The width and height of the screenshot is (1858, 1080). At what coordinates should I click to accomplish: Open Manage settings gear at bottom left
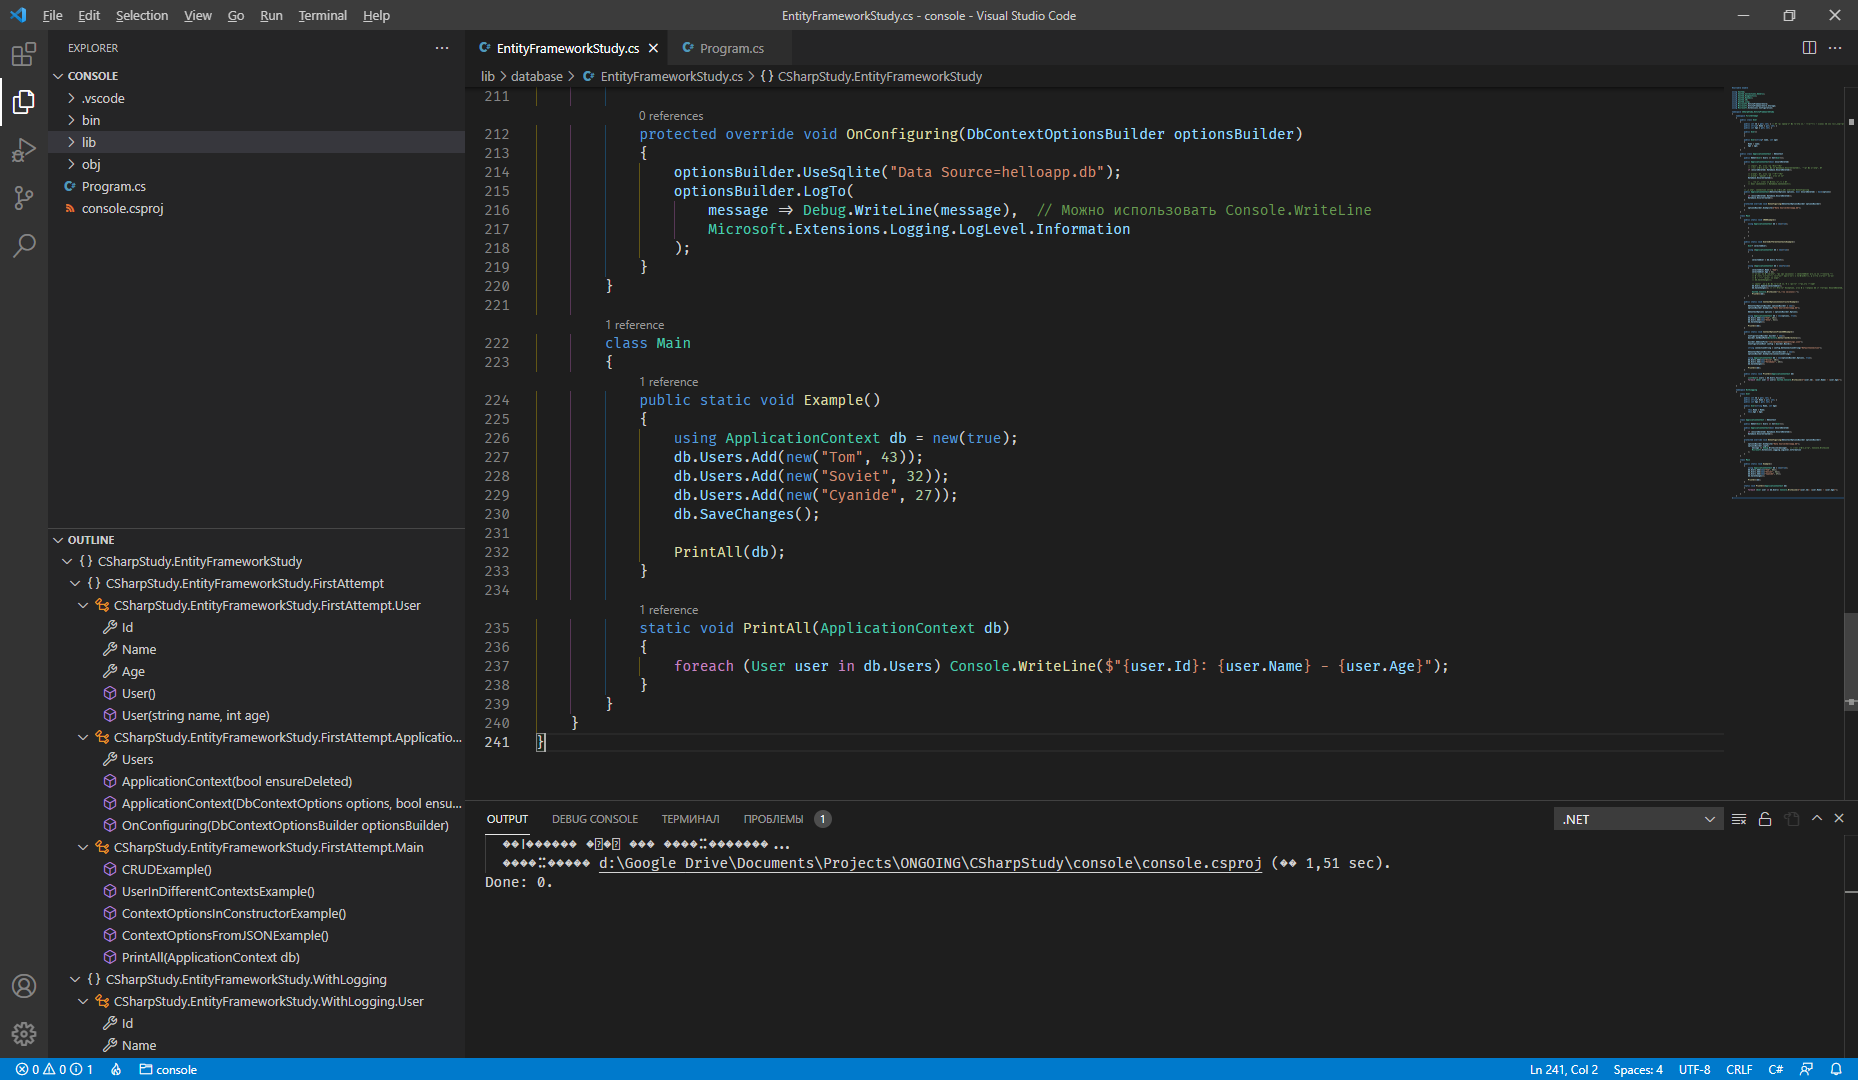point(24,1034)
